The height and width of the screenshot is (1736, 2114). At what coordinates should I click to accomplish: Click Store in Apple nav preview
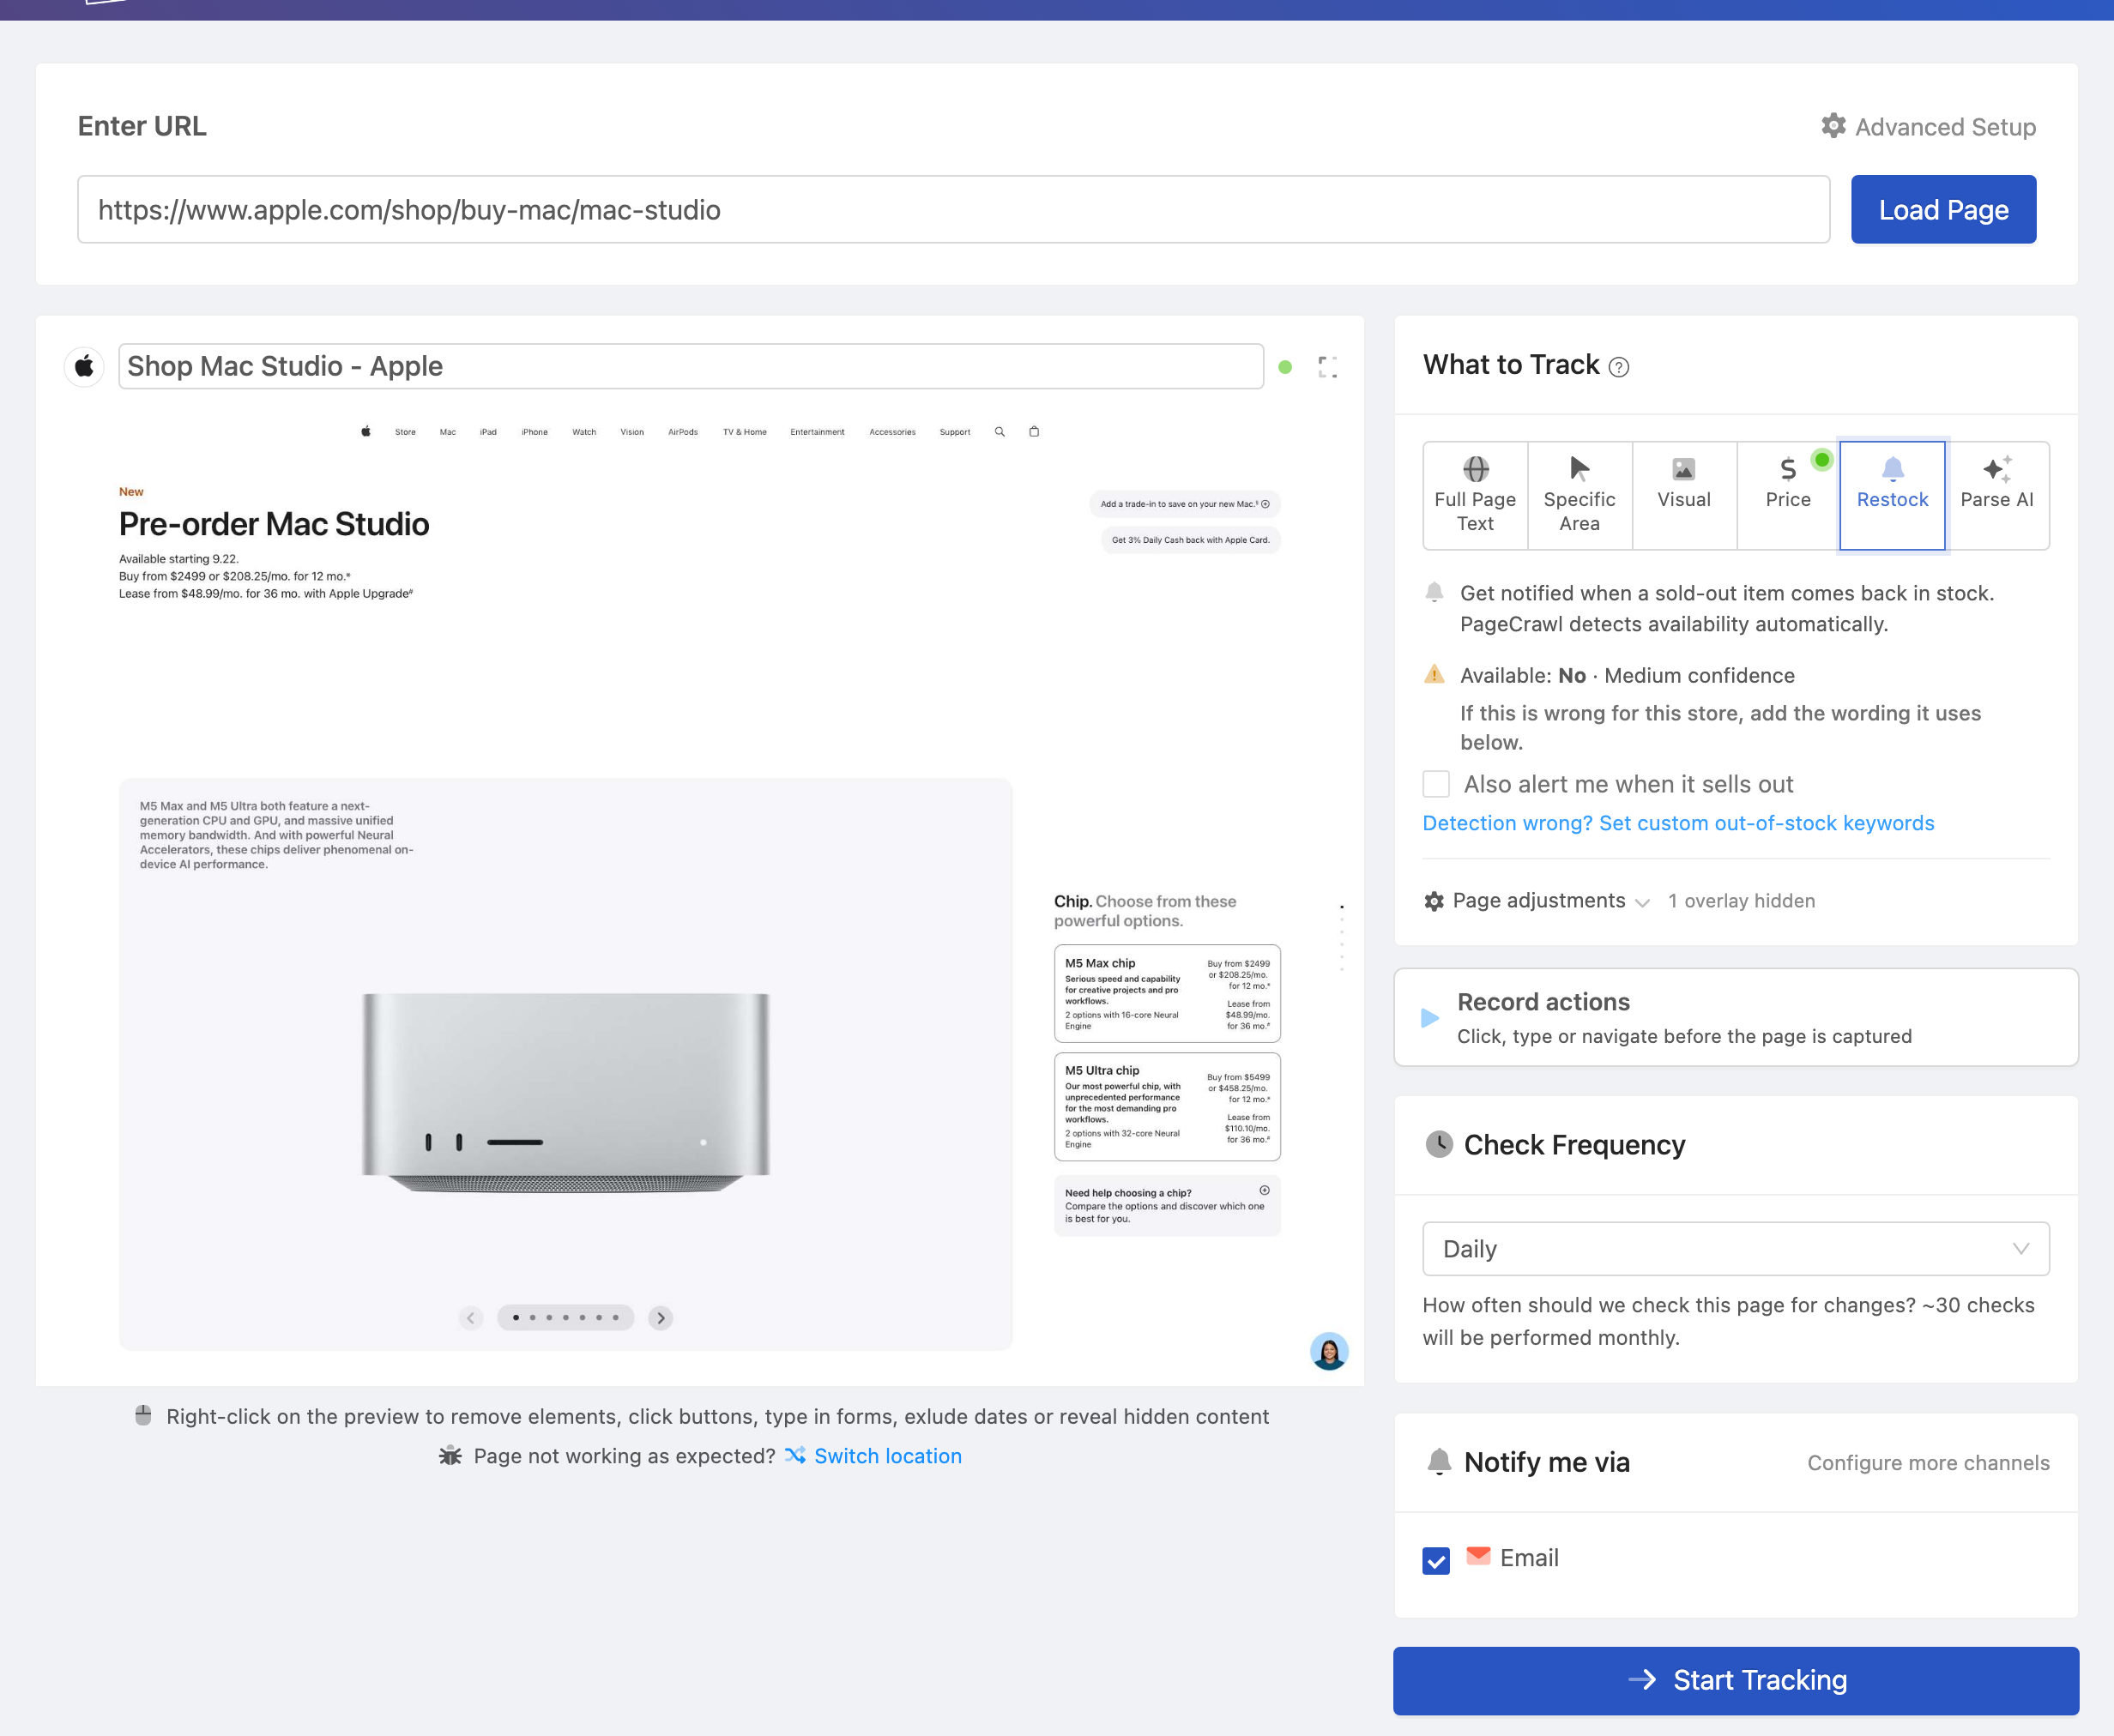[x=405, y=432]
